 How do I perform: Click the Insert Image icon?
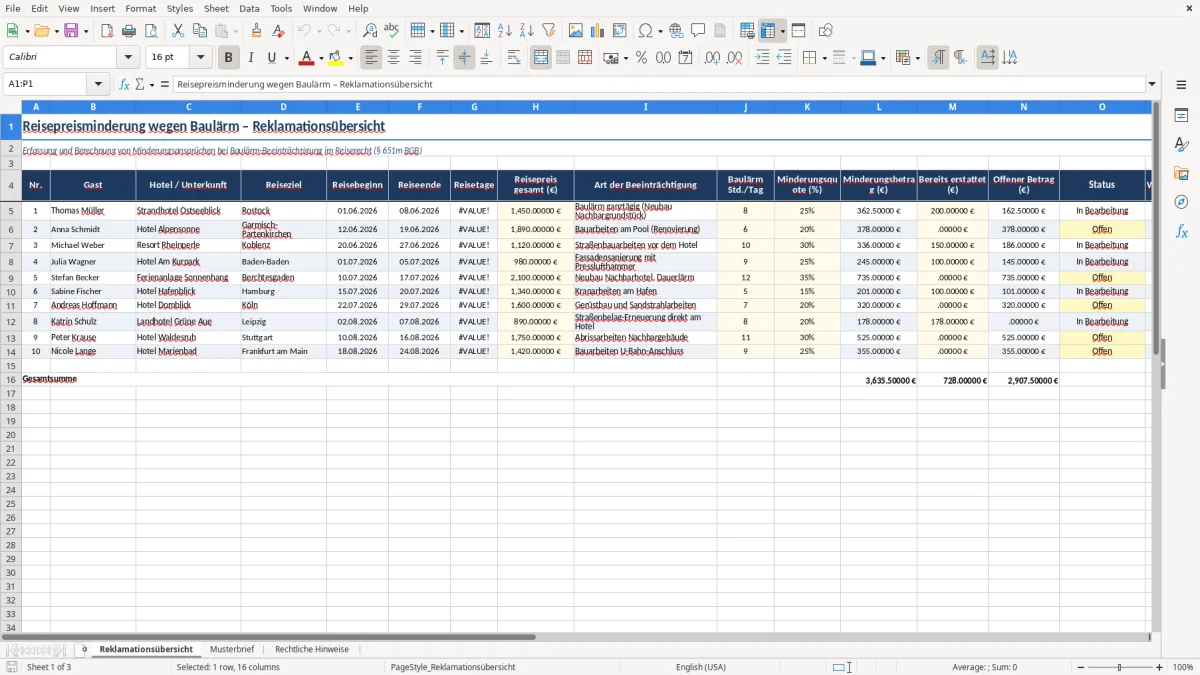(x=576, y=31)
